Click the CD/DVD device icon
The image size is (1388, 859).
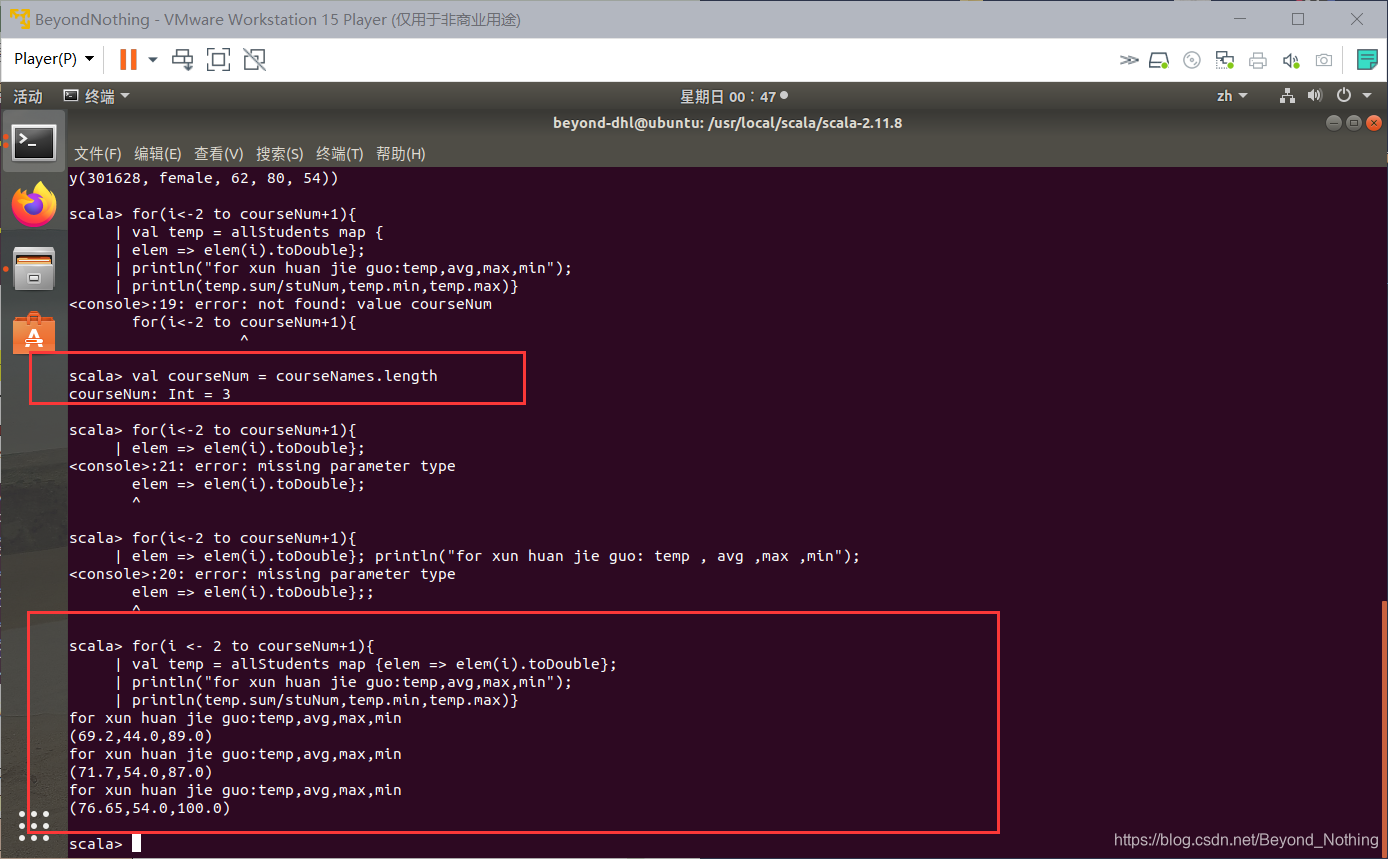pyautogui.click(x=1191, y=59)
